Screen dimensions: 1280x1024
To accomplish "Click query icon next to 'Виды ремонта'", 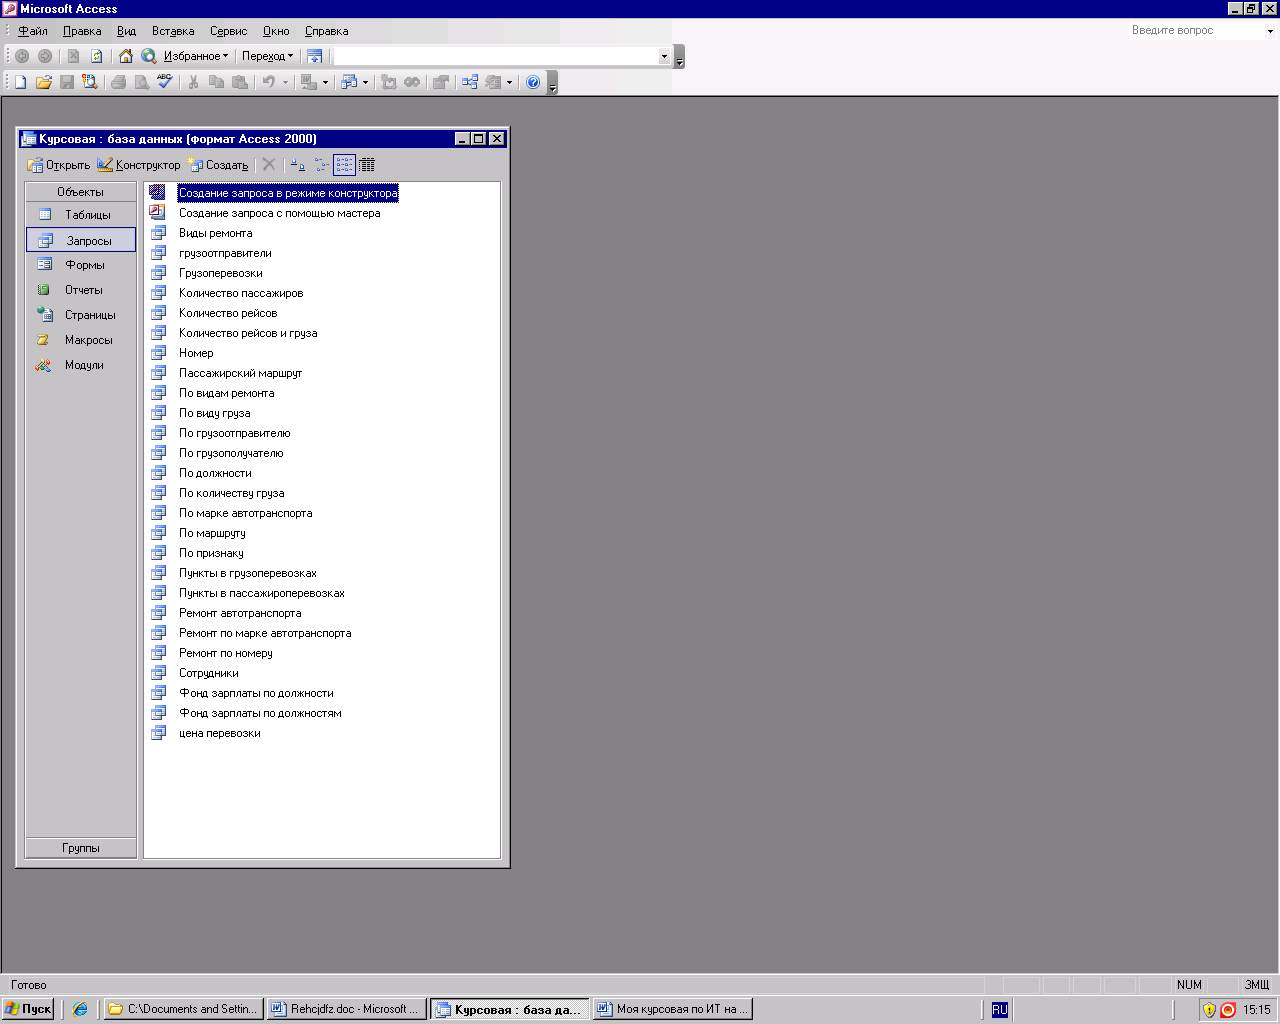I will click(x=158, y=233).
